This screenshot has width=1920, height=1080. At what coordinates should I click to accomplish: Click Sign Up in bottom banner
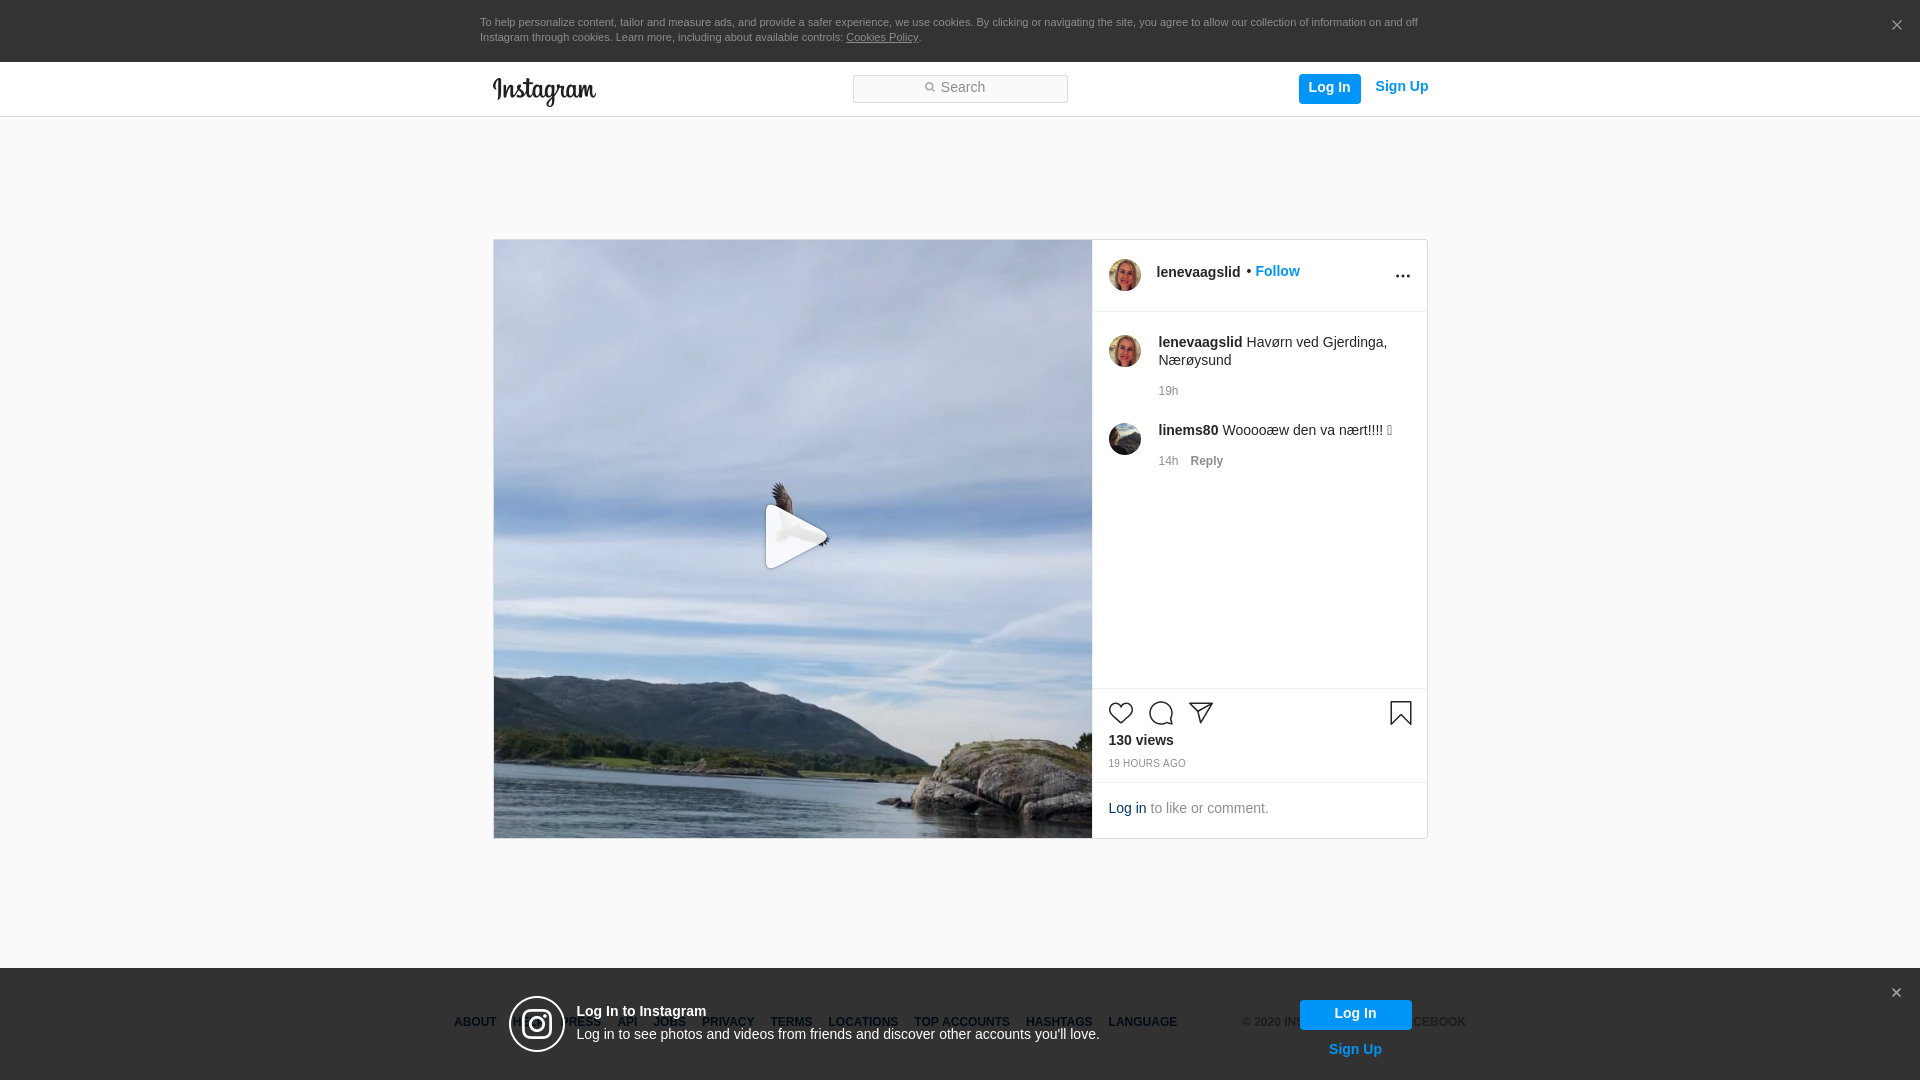(x=1355, y=1049)
